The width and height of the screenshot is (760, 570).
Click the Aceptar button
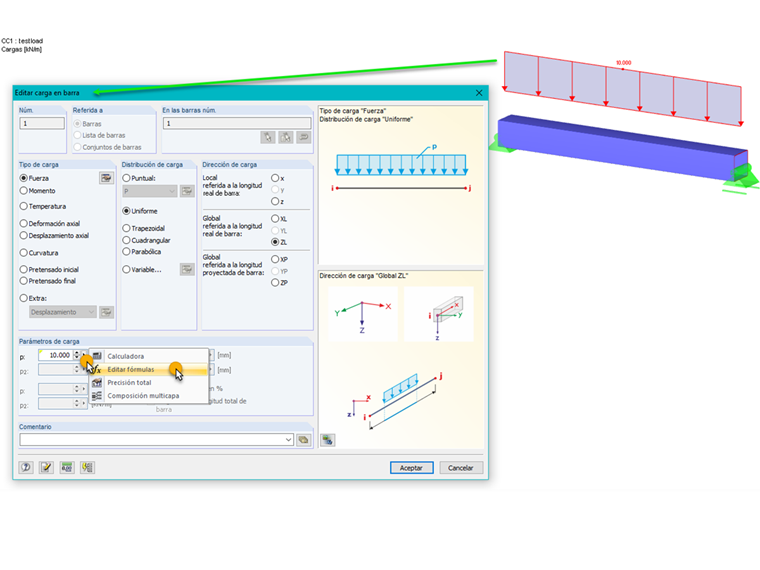[x=412, y=468]
